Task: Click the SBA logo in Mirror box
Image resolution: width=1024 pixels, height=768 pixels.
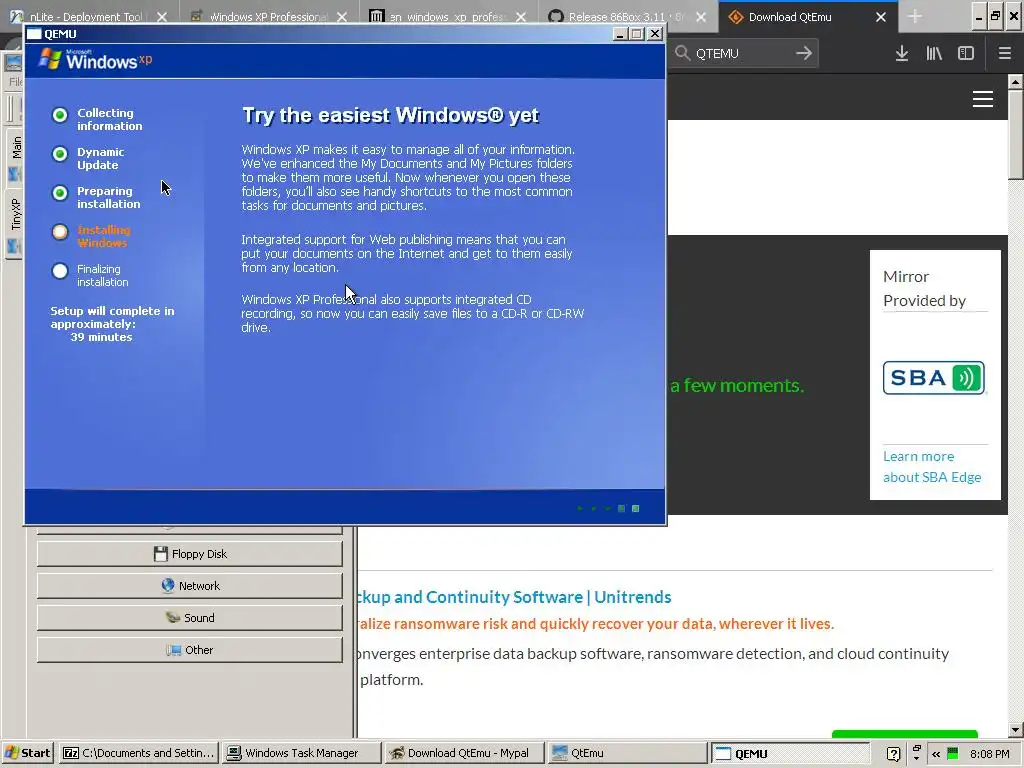Action: coord(934,377)
